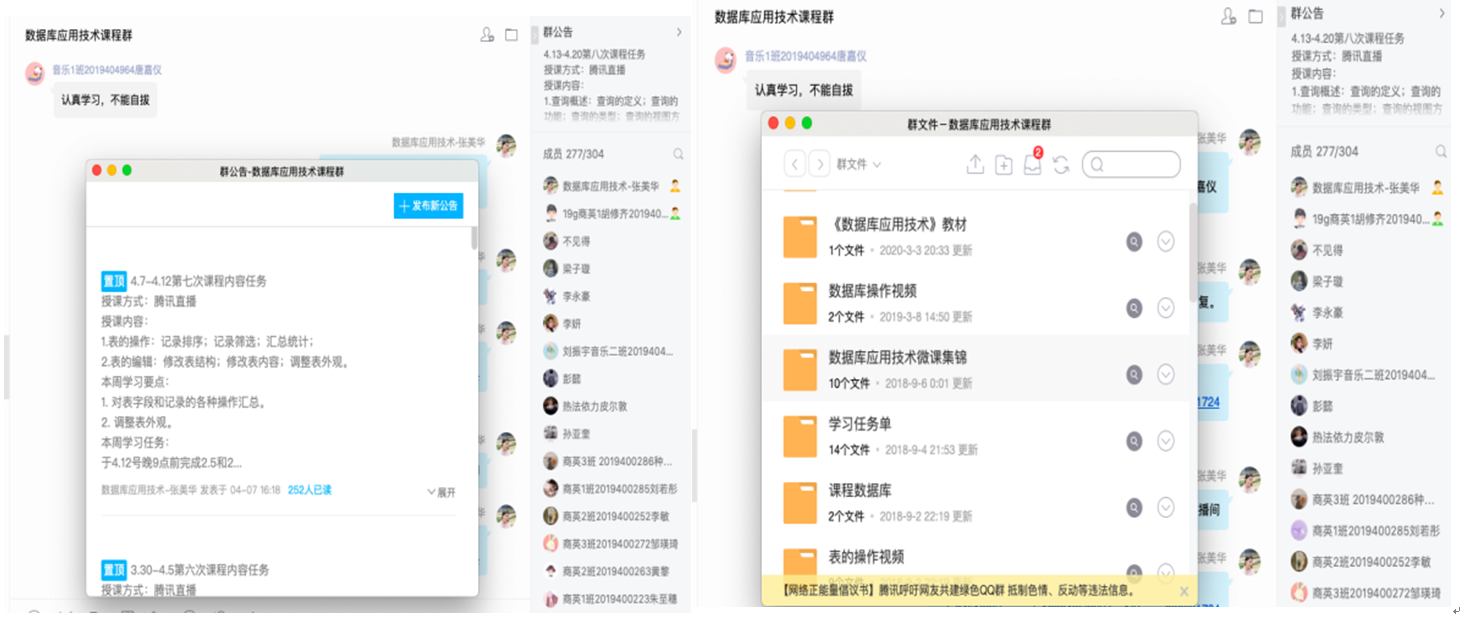Open the 252人已读 read-count link
The height and width of the screenshot is (623, 1460).
309,490
